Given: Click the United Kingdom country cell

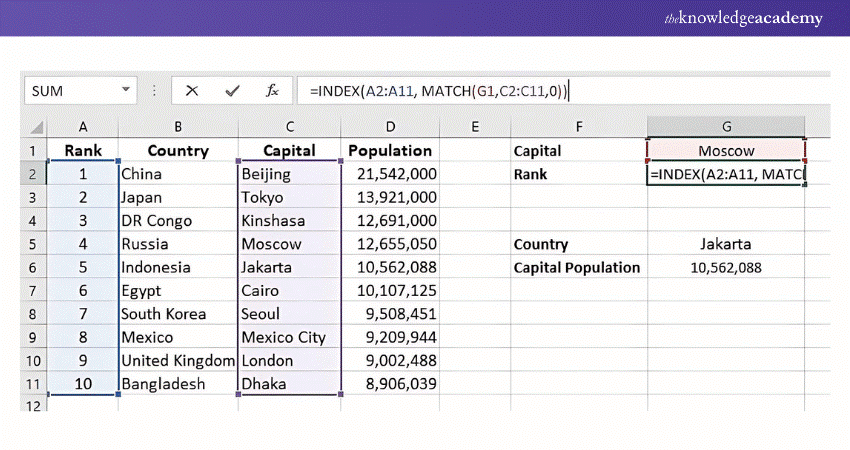Looking at the screenshot, I should click(178, 361).
